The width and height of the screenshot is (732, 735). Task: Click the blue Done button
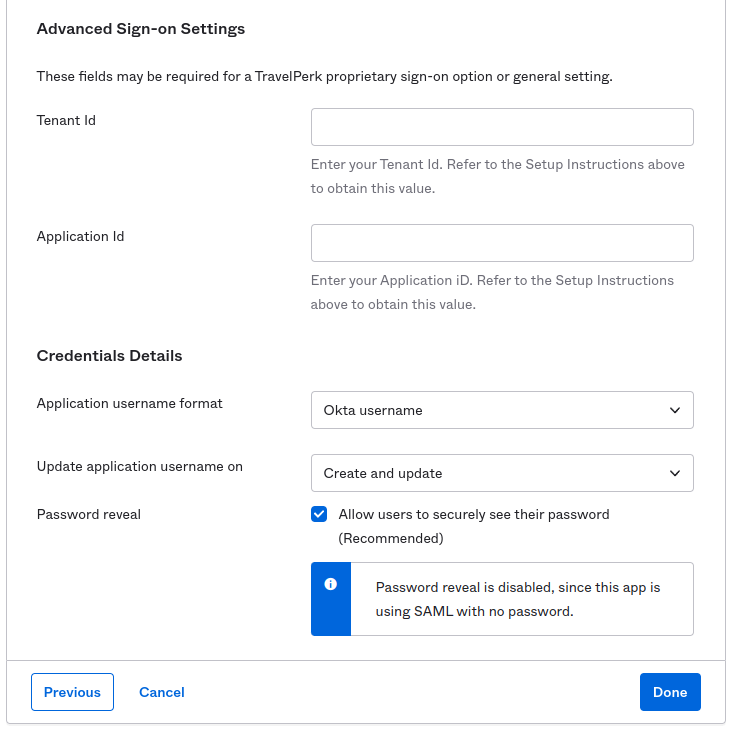tap(670, 692)
